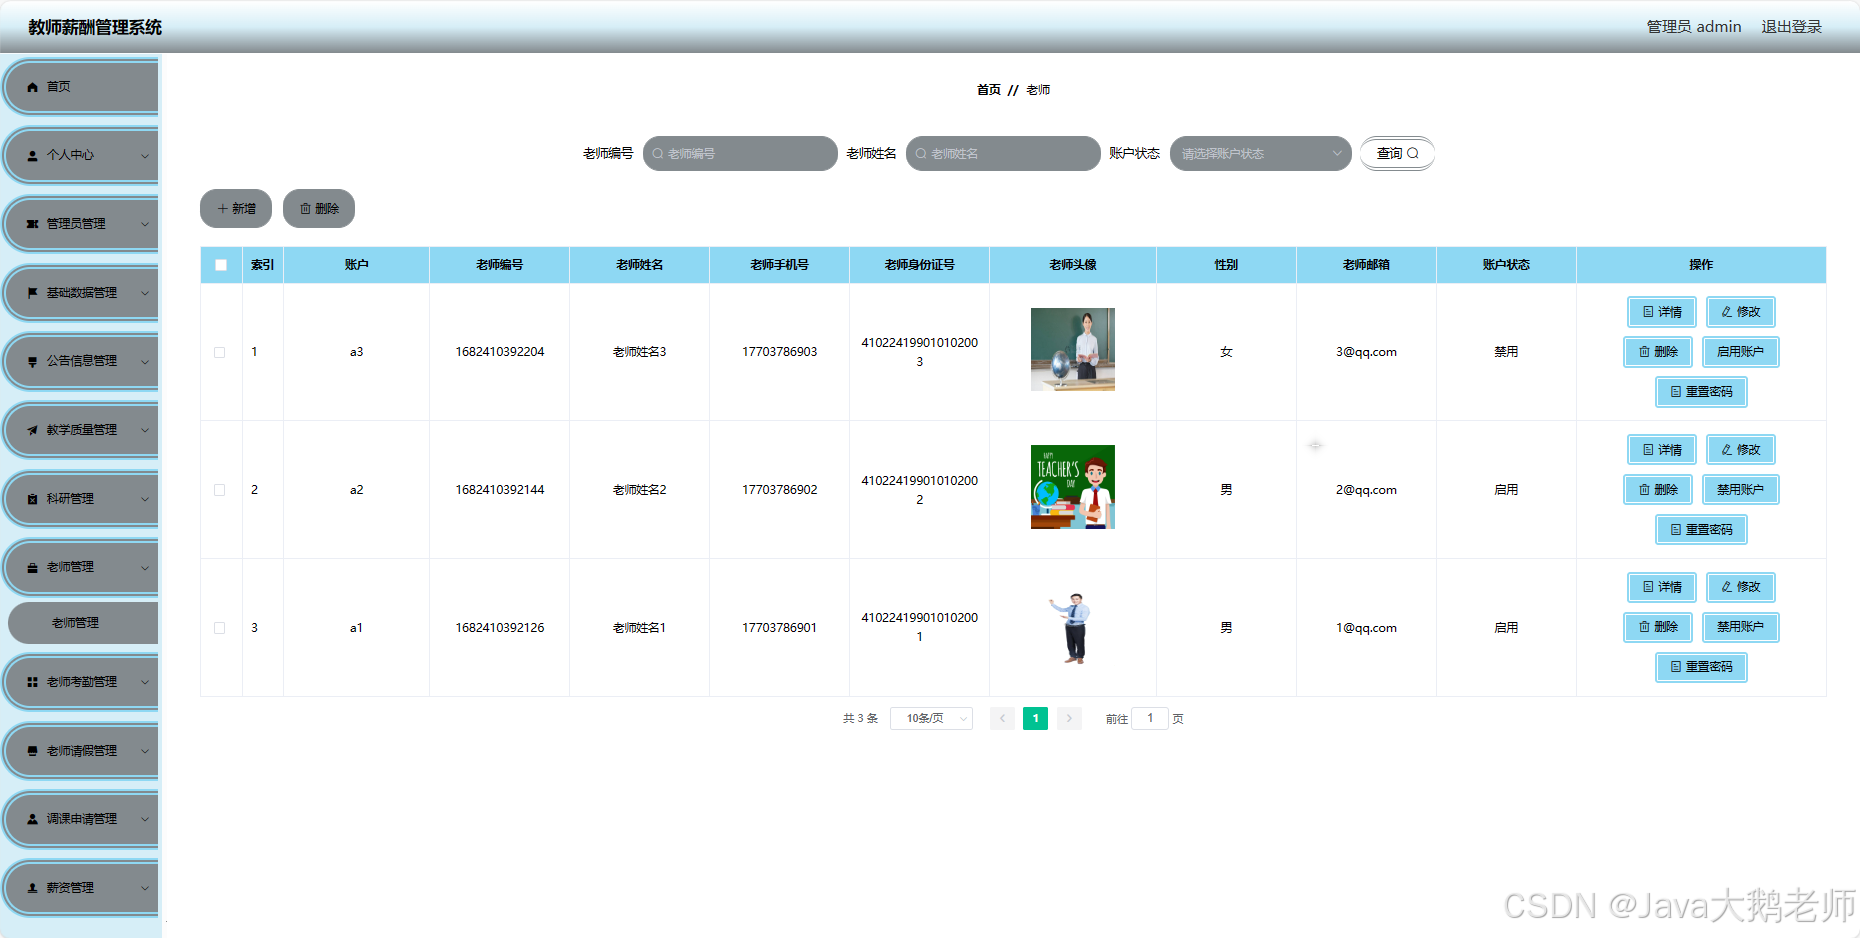Click 修改 button for row a3
The image size is (1860, 938).
tap(1740, 312)
